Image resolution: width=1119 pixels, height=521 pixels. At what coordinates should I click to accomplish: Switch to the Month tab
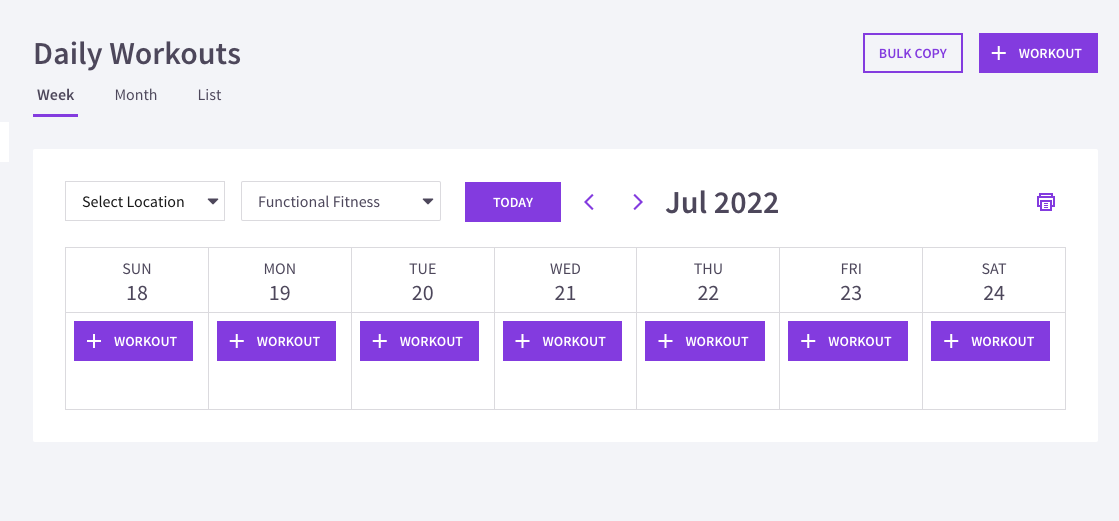click(x=136, y=95)
